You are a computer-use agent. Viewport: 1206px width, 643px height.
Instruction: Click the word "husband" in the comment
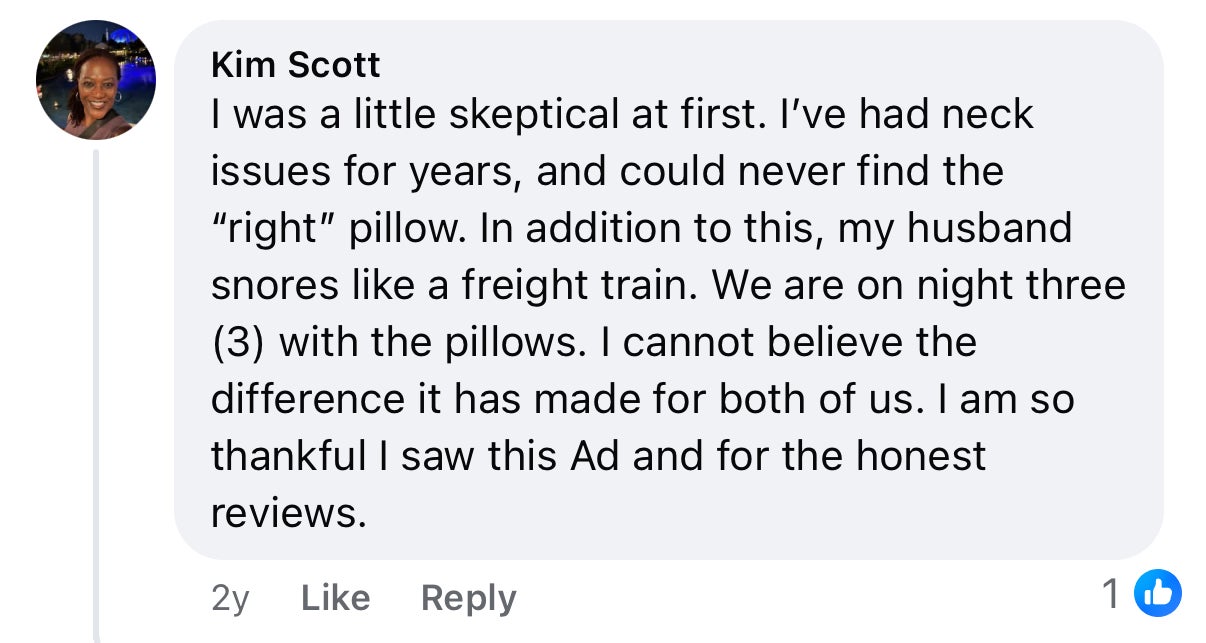[989, 229]
